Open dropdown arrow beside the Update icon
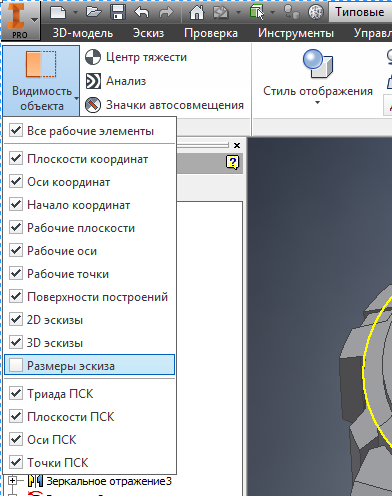The height and width of the screenshot is (496, 392). tap(238, 13)
